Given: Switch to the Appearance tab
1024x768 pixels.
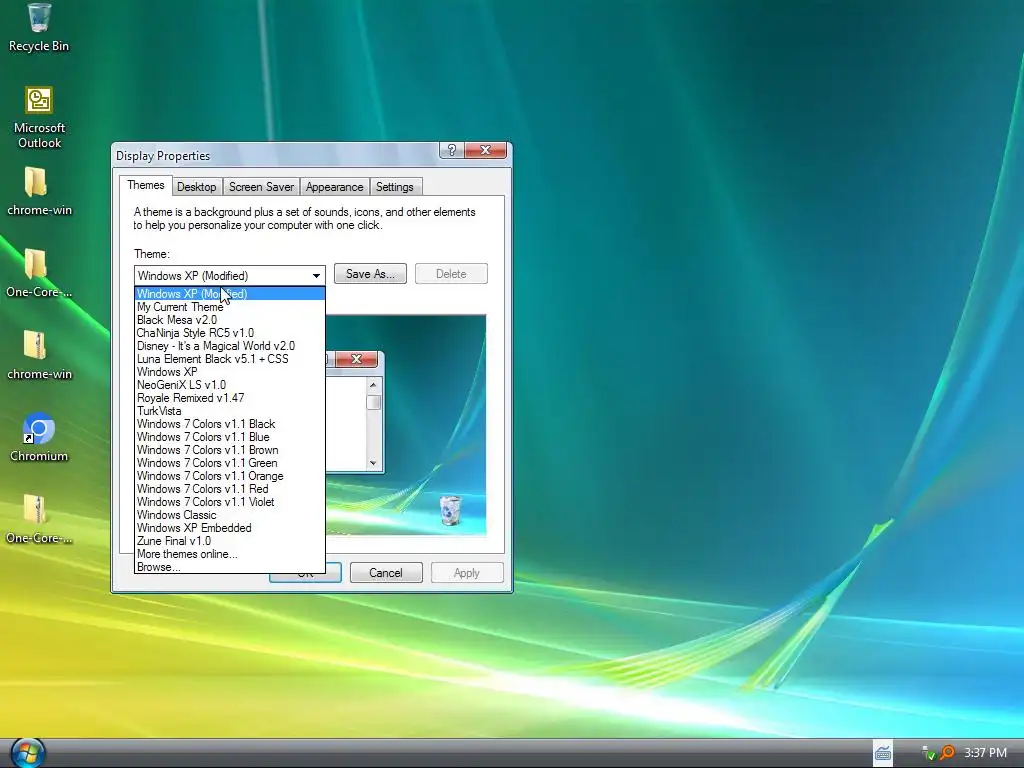Looking at the screenshot, I should (x=334, y=187).
